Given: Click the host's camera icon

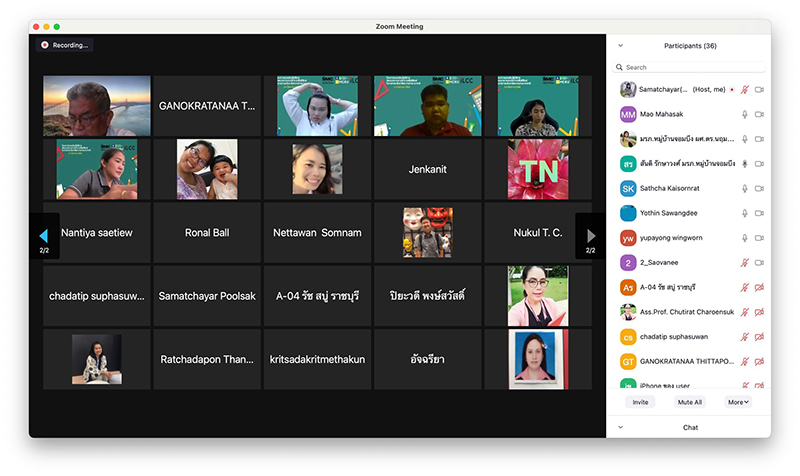Looking at the screenshot, I should 759,90.
